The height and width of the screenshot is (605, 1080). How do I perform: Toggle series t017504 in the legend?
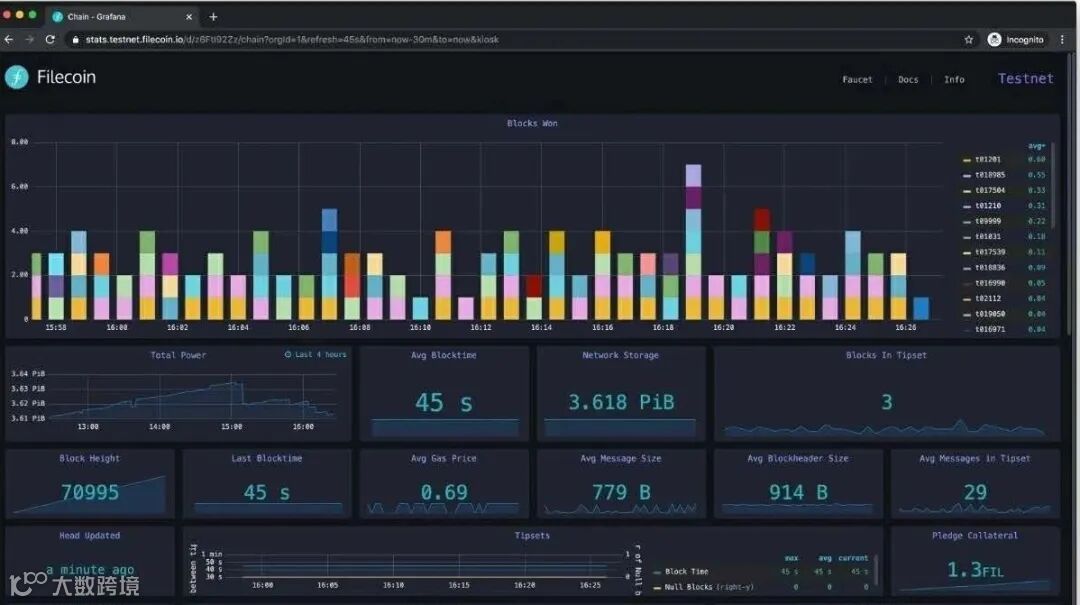click(x=990, y=190)
